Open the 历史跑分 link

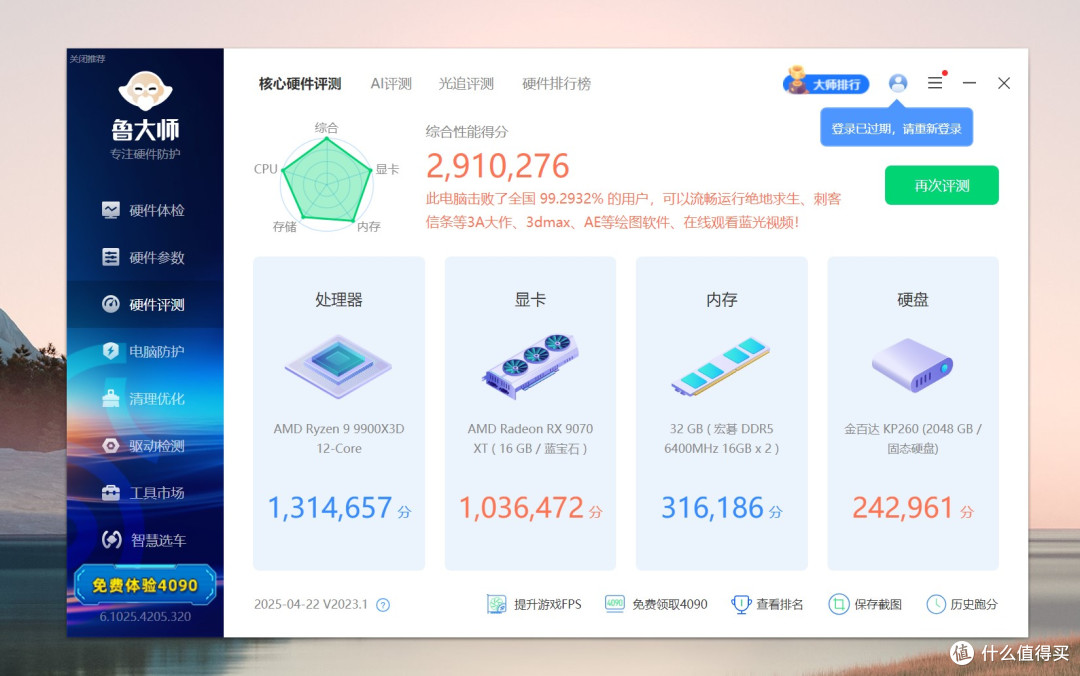click(x=974, y=604)
